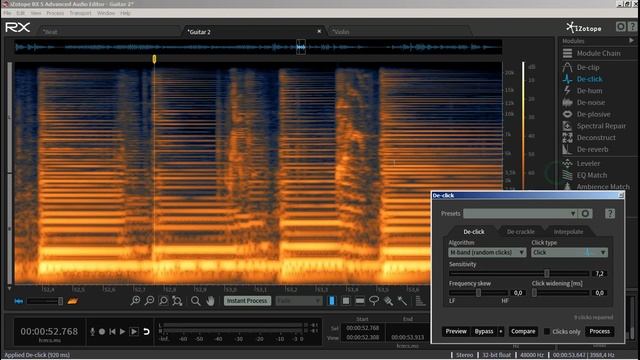Image resolution: width=640 pixels, height=360 pixels.
Task: Close the Guitar 2 tab
Action: click(x=319, y=31)
